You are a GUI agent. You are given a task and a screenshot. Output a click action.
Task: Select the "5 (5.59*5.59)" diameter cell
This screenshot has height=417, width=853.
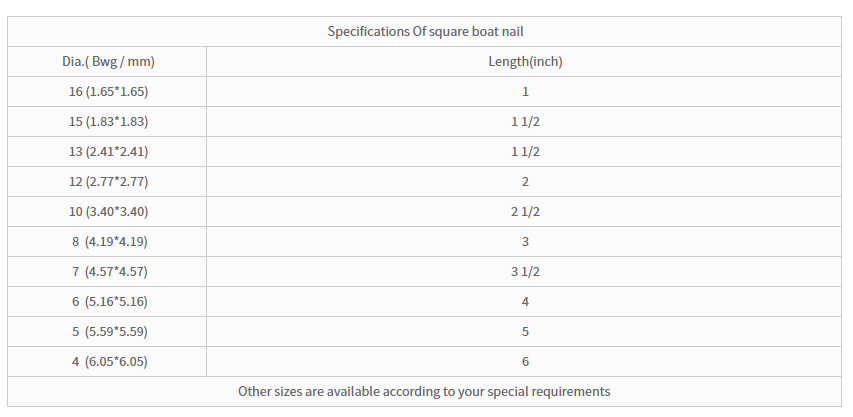coord(108,332)
